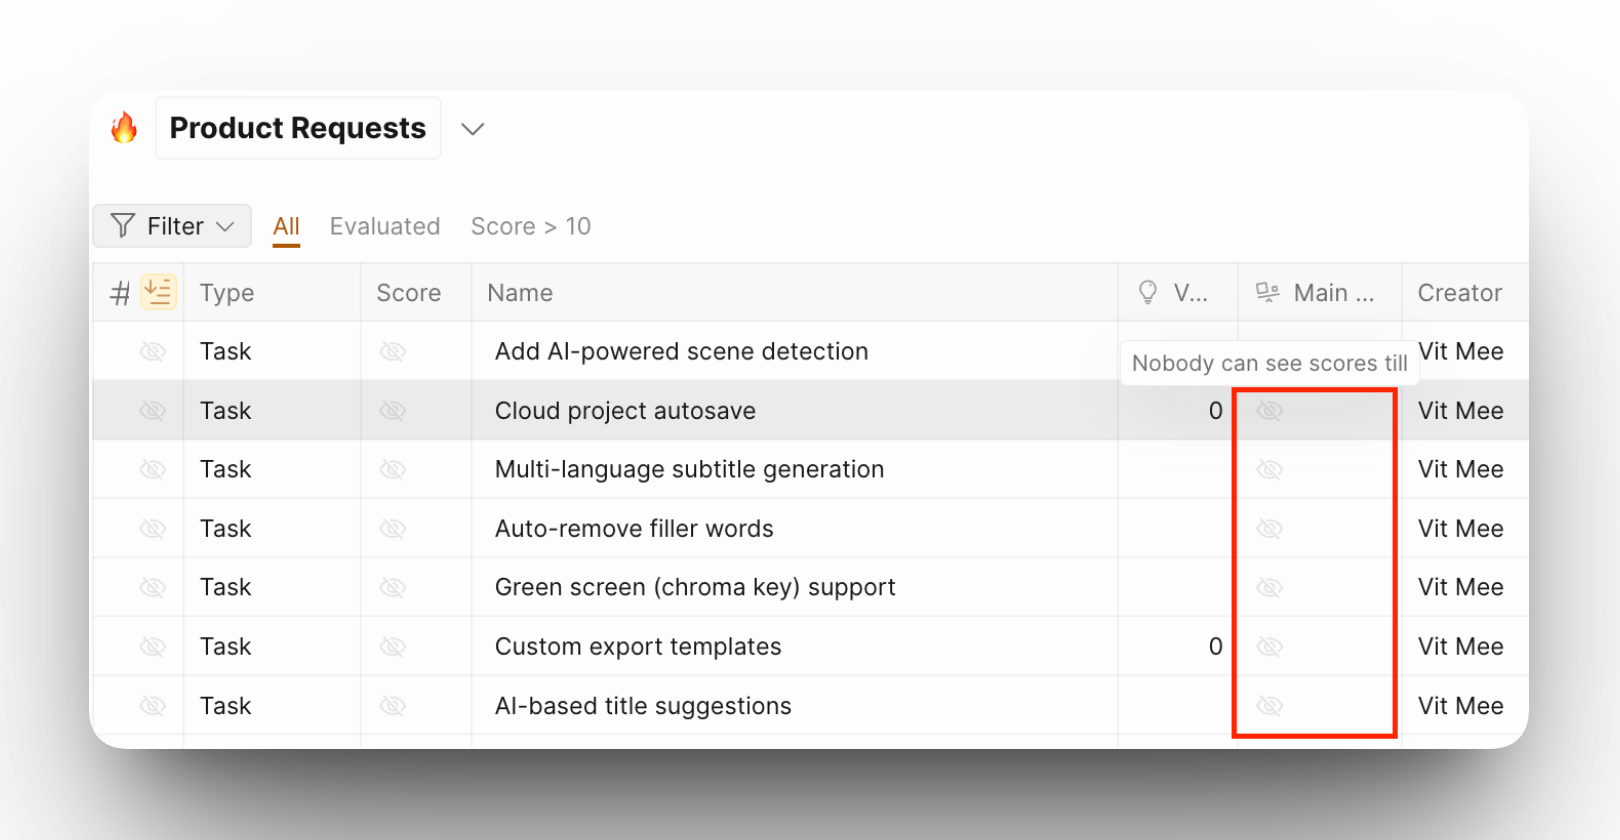
Task: Click hidden-eye icon in first column of Auto-remove row
Action: click(x=153, y=529)
